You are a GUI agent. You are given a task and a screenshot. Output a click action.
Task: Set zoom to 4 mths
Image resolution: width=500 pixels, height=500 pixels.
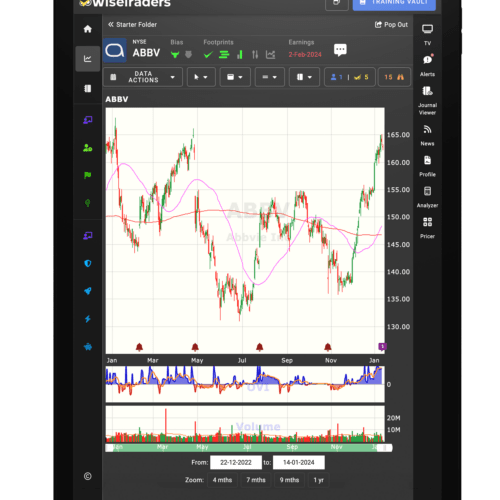[x=222, y=480]
